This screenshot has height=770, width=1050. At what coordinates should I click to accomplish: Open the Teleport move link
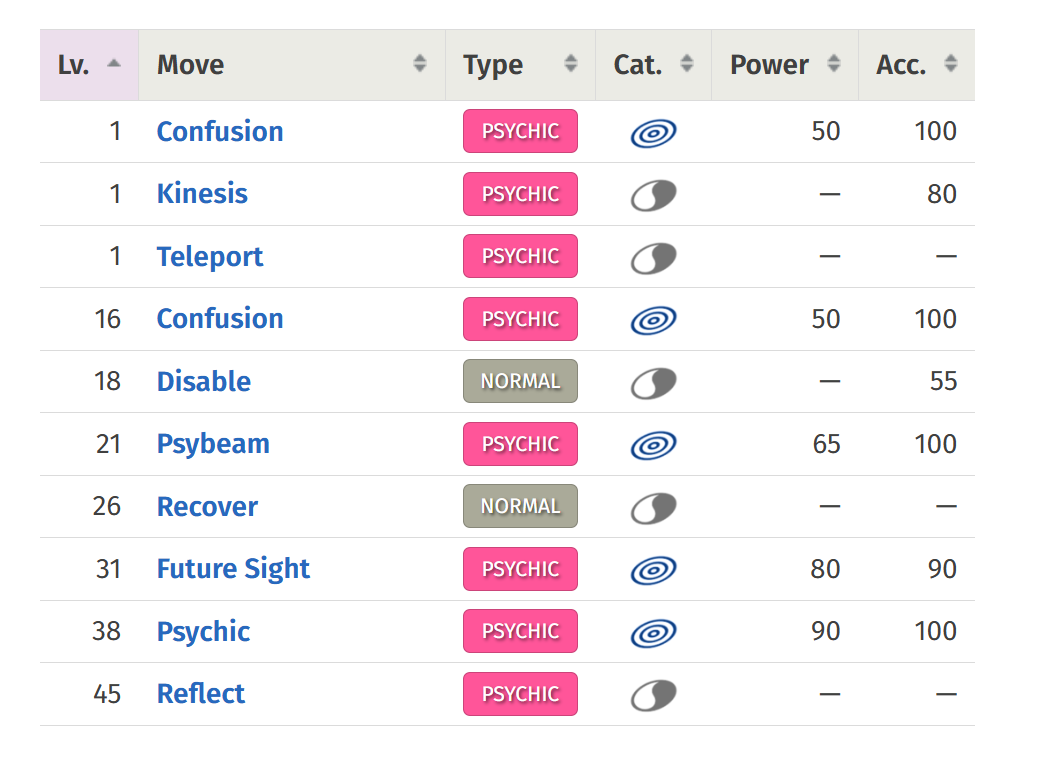point(210,257)
